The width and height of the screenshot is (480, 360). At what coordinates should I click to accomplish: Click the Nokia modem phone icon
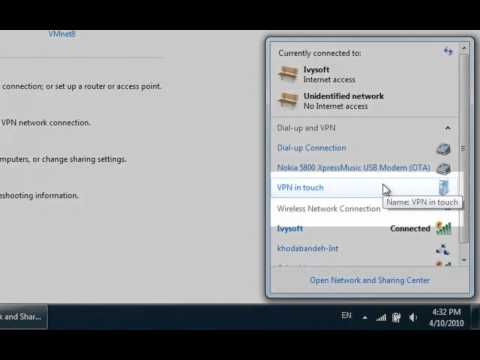click(x=443, y=168)
